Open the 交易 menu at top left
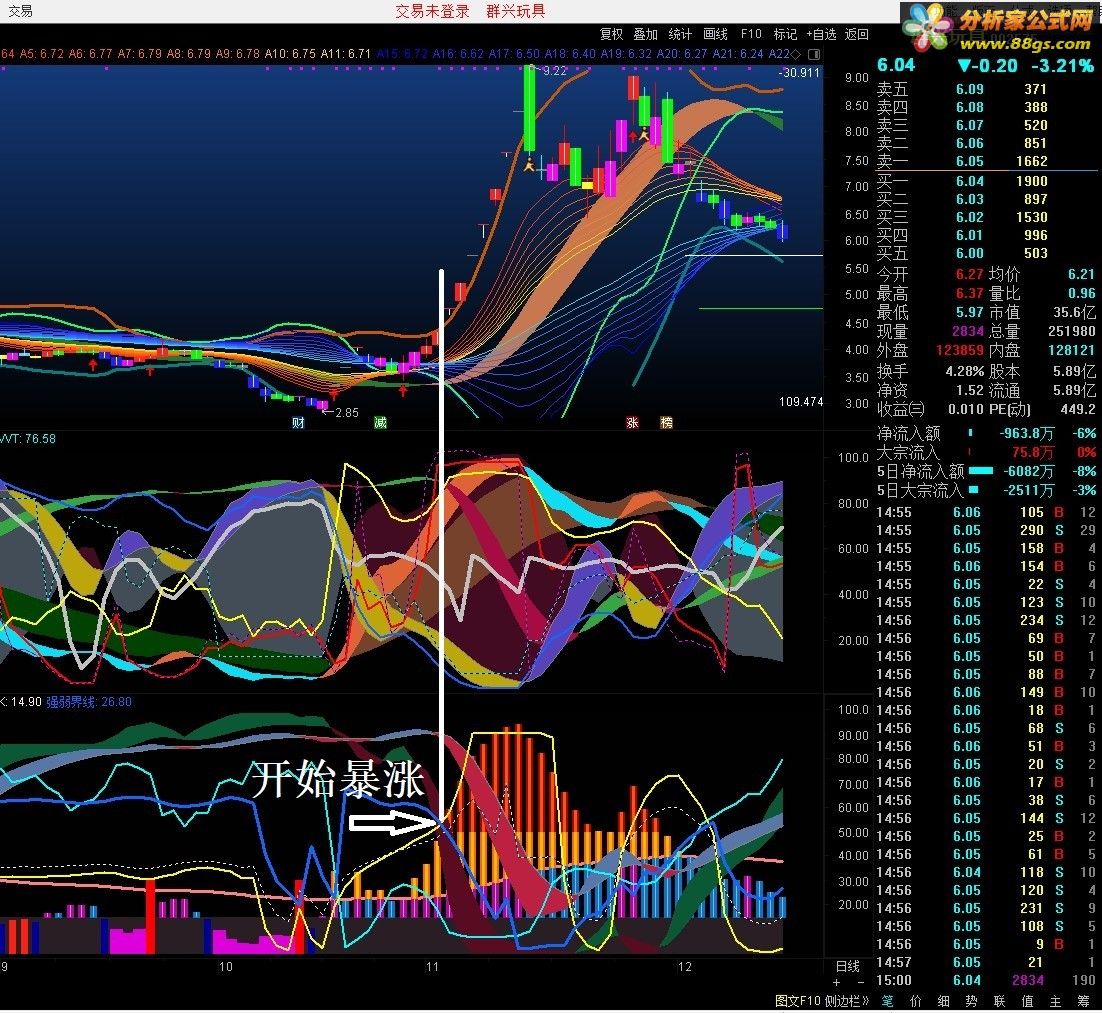This screenshot has height=1013, width=1102. tap(20, 11)
